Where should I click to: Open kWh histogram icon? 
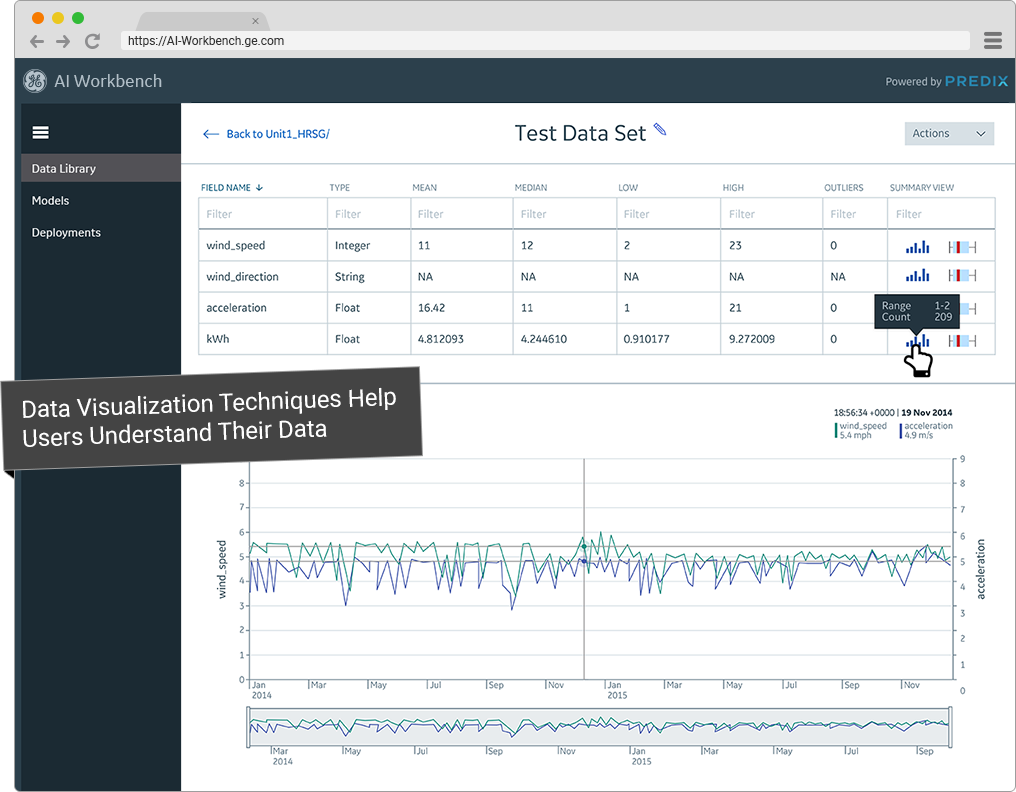click(x=918, y=341)
